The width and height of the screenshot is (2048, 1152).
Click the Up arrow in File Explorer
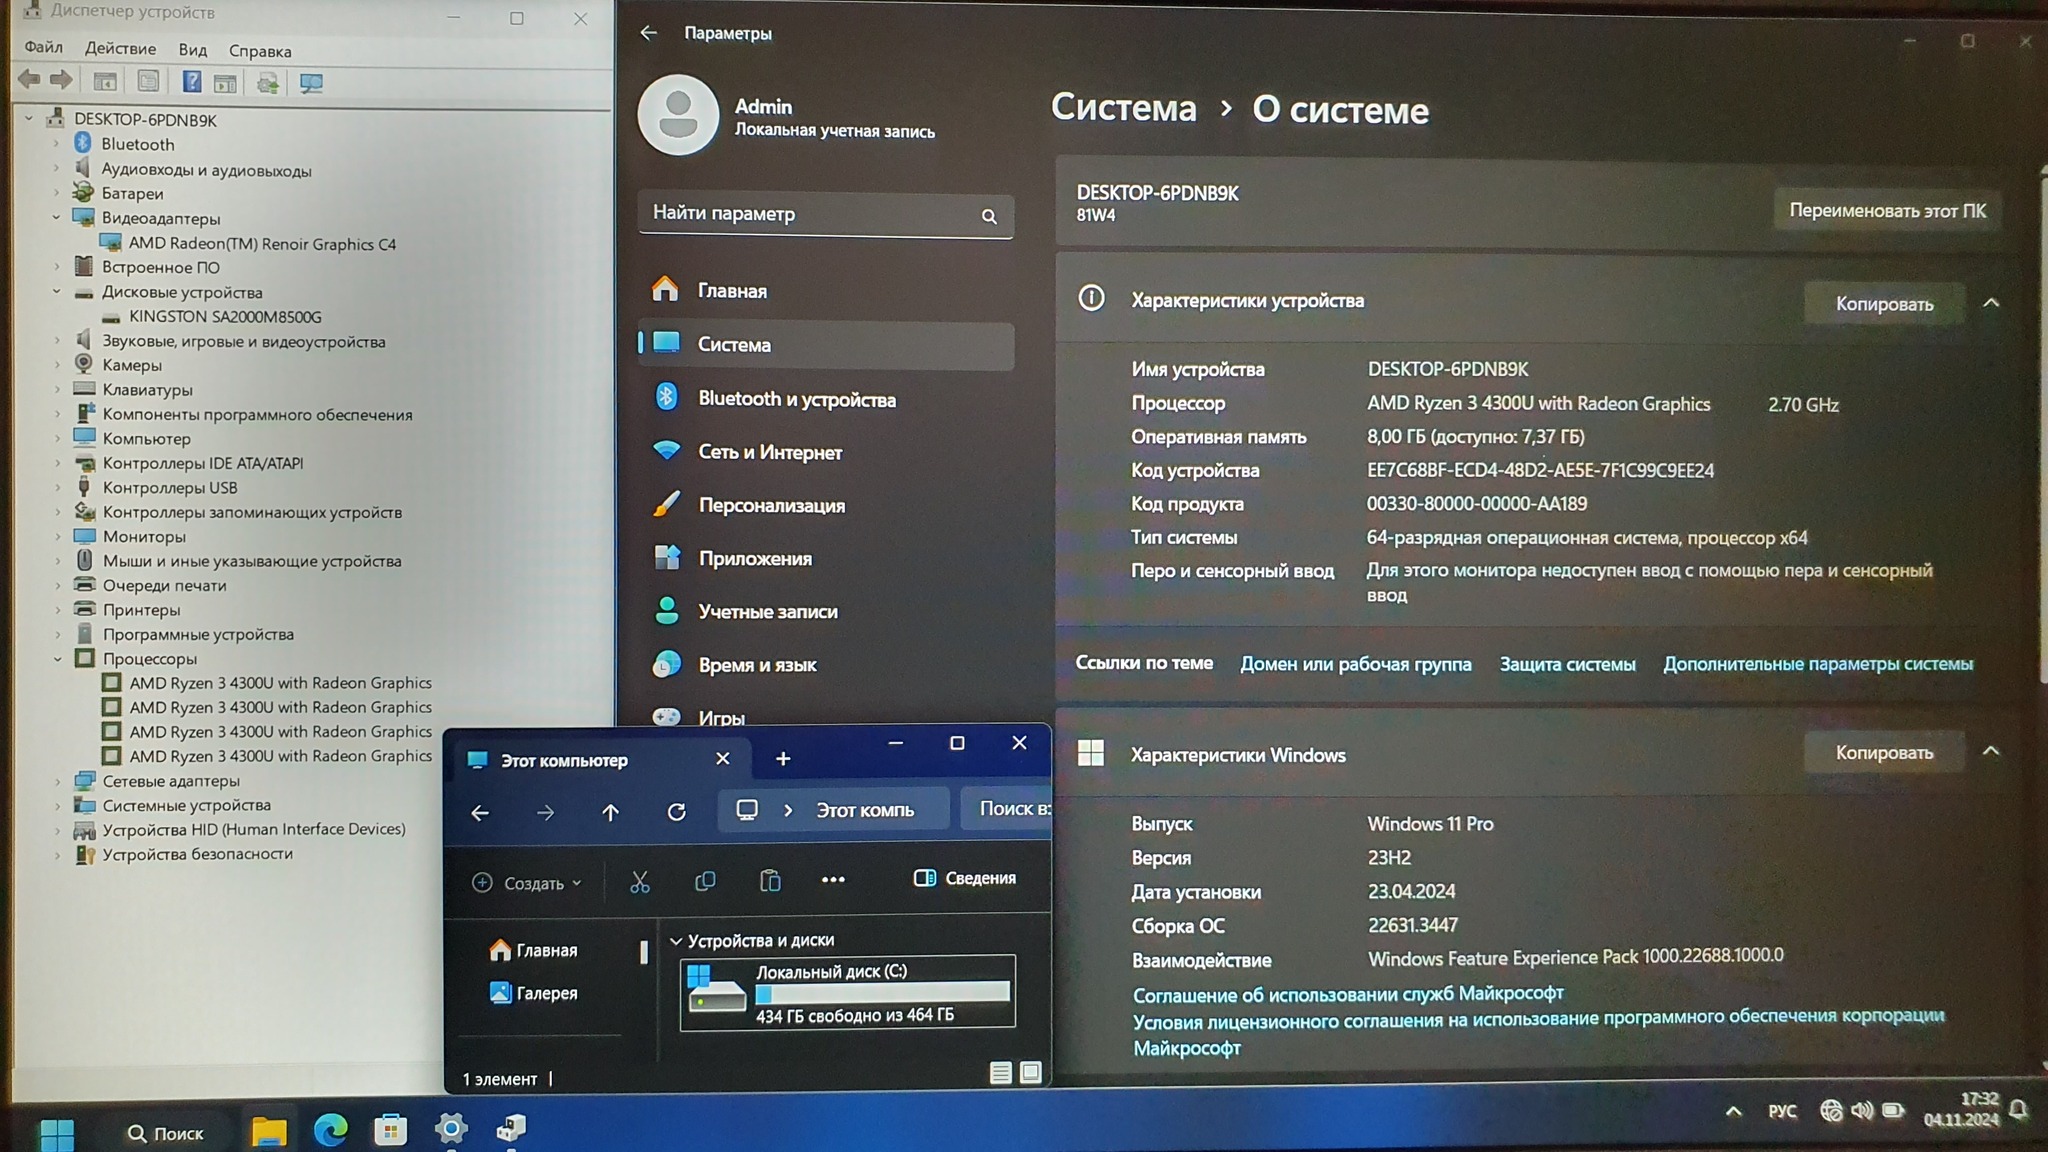610,812
